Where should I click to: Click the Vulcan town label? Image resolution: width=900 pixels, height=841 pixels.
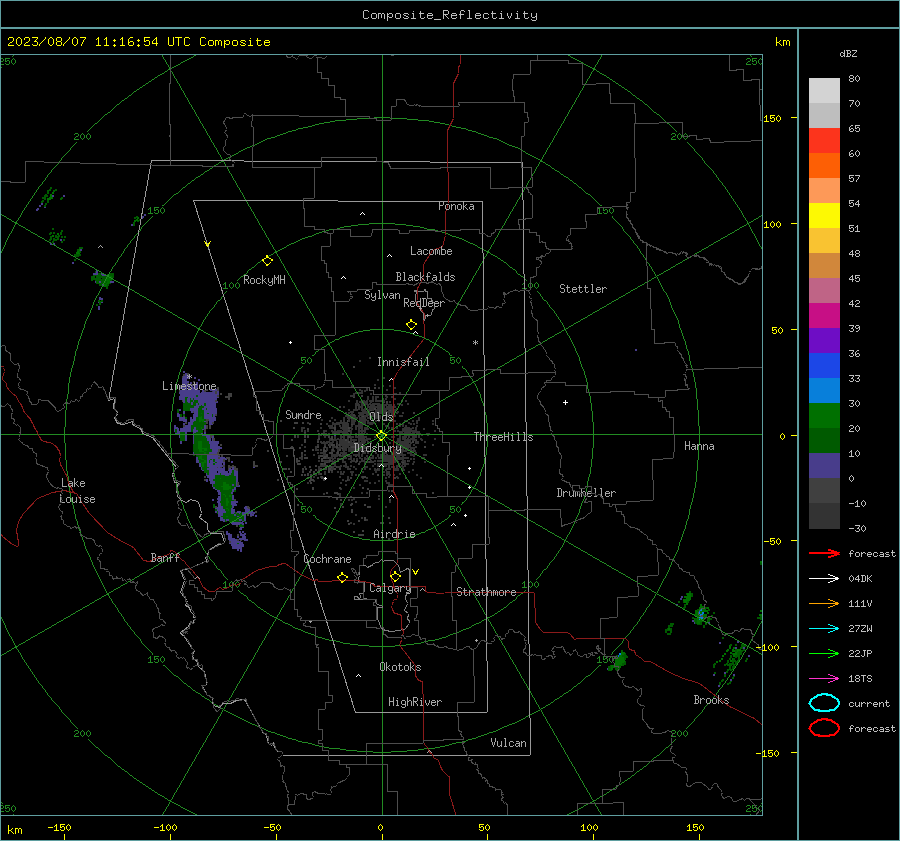pos(508,743)
